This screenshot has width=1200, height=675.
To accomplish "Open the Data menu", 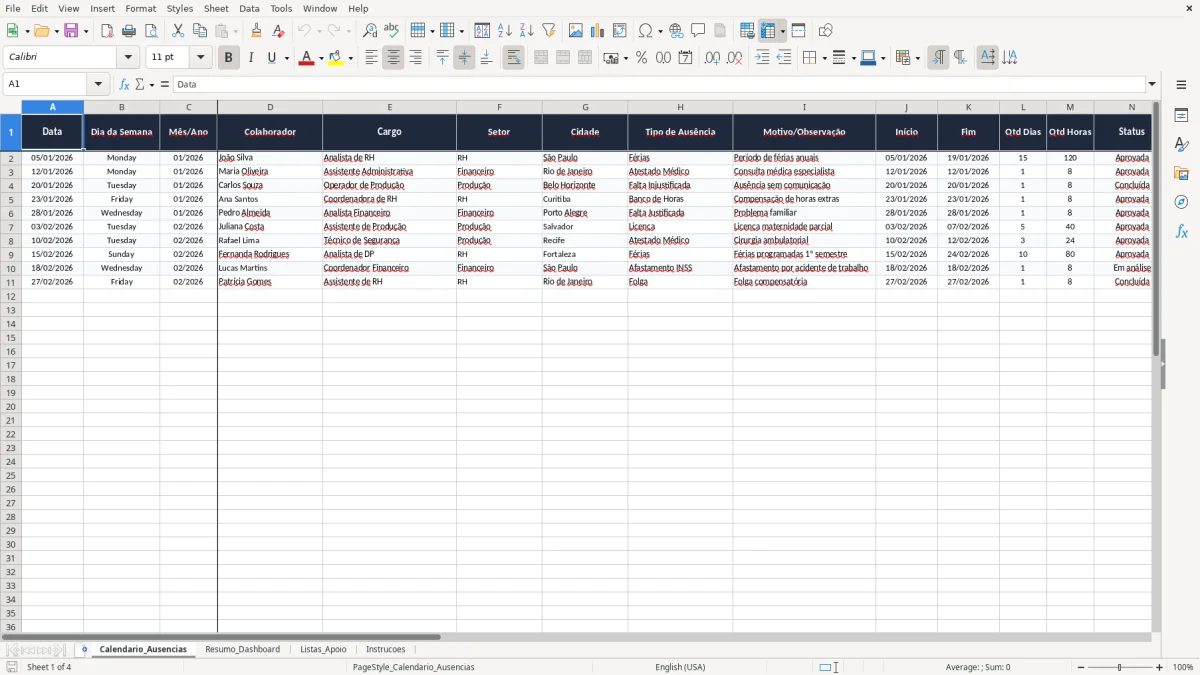I will [249, 8].
